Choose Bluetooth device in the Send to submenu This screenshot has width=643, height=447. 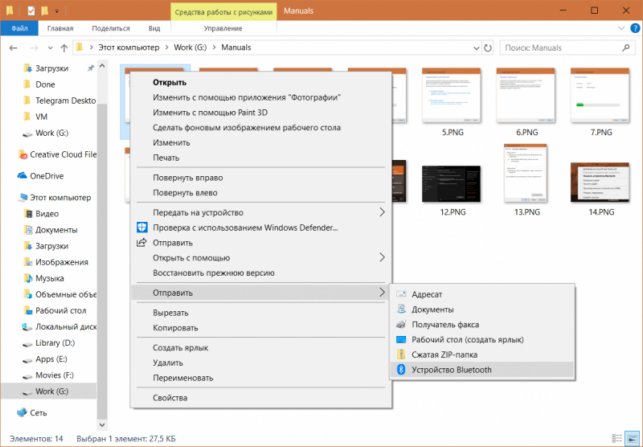482,369
